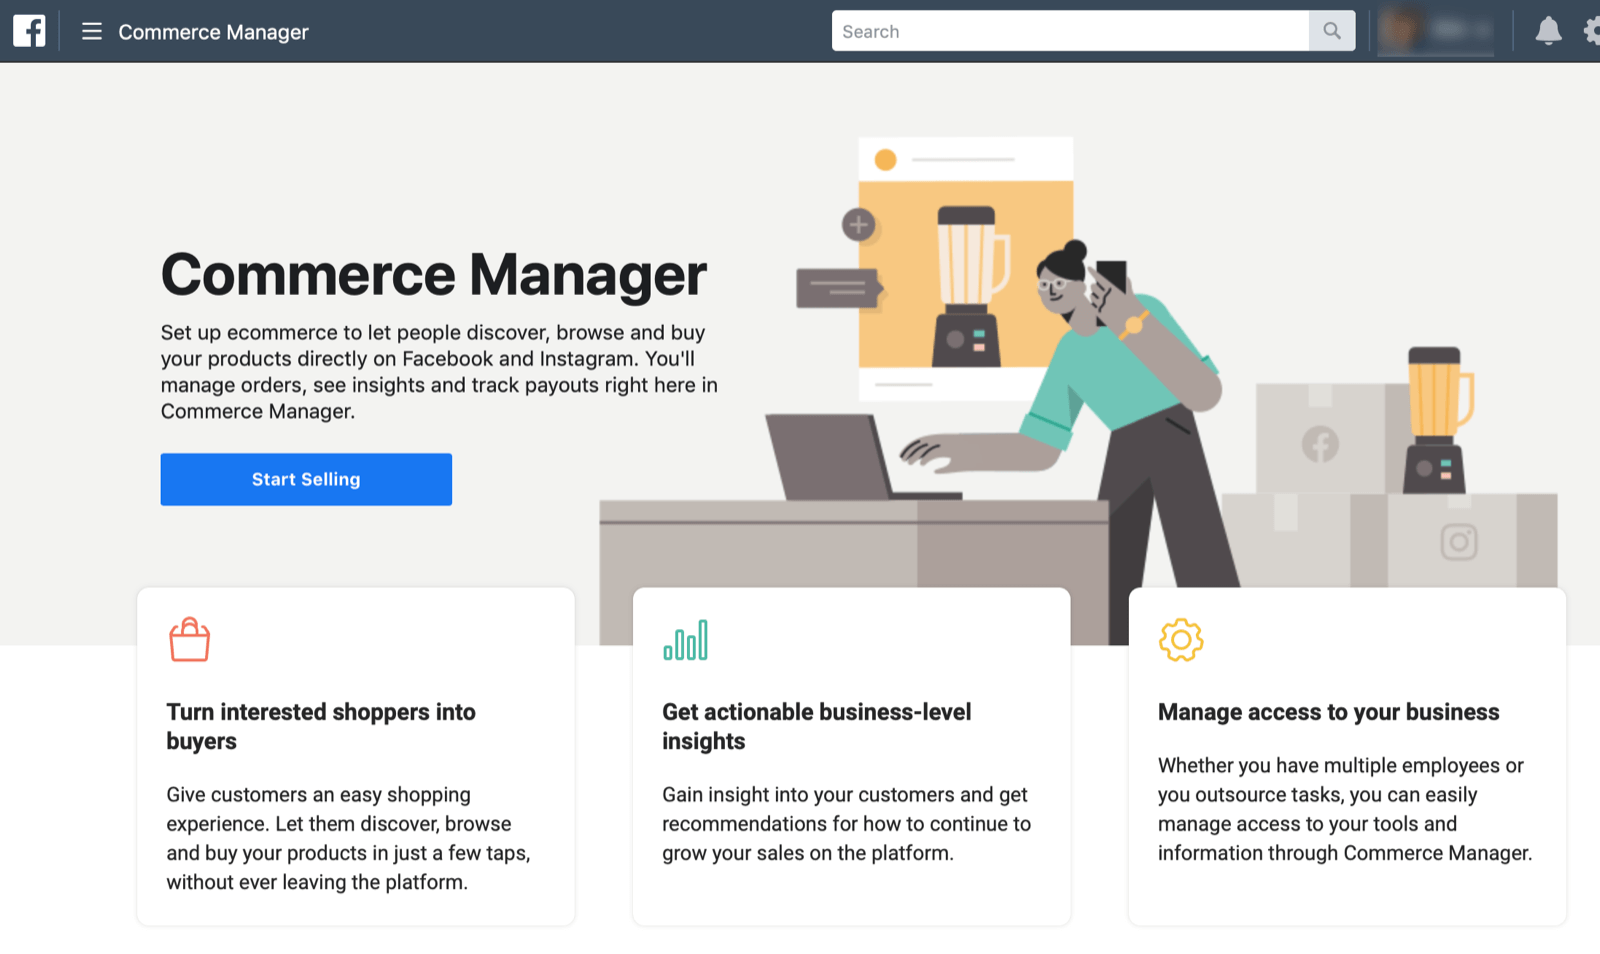The width and height of the screenshot is (1600, 954).
Task: Click the shopping bag icon
Action: (x=189, y=640)
